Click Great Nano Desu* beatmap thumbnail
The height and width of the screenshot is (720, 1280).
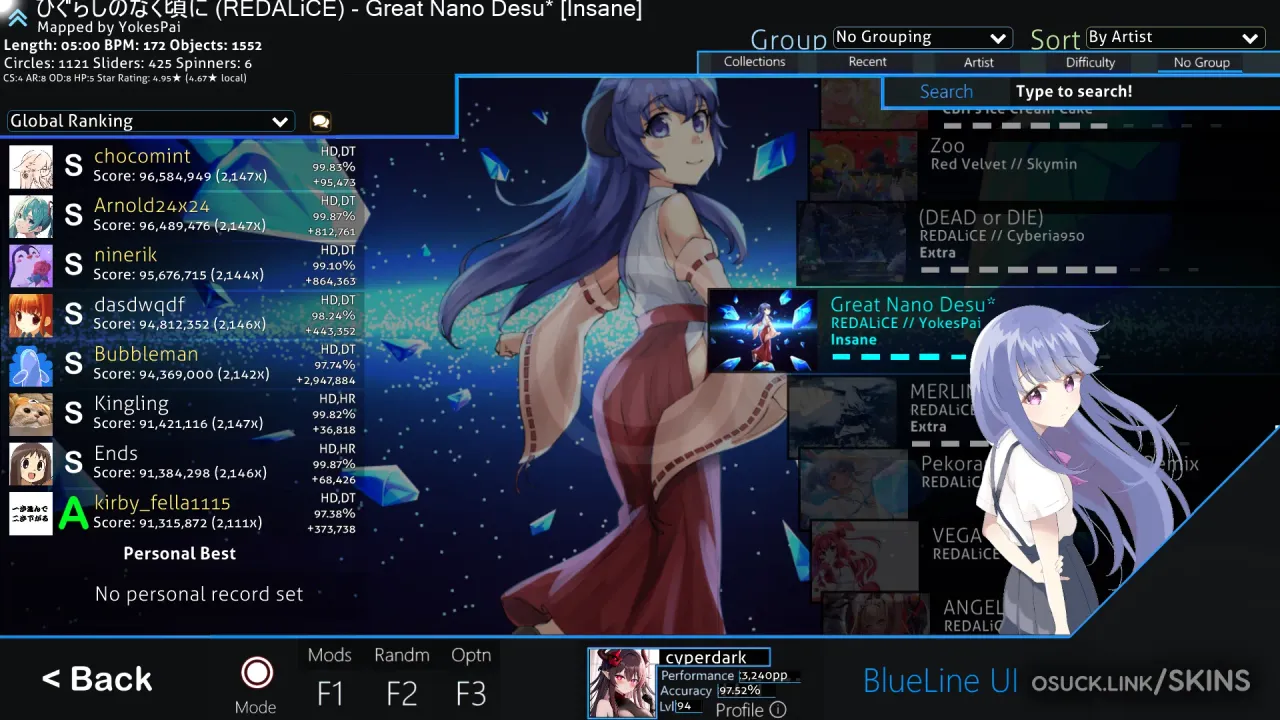coord(764,331)
